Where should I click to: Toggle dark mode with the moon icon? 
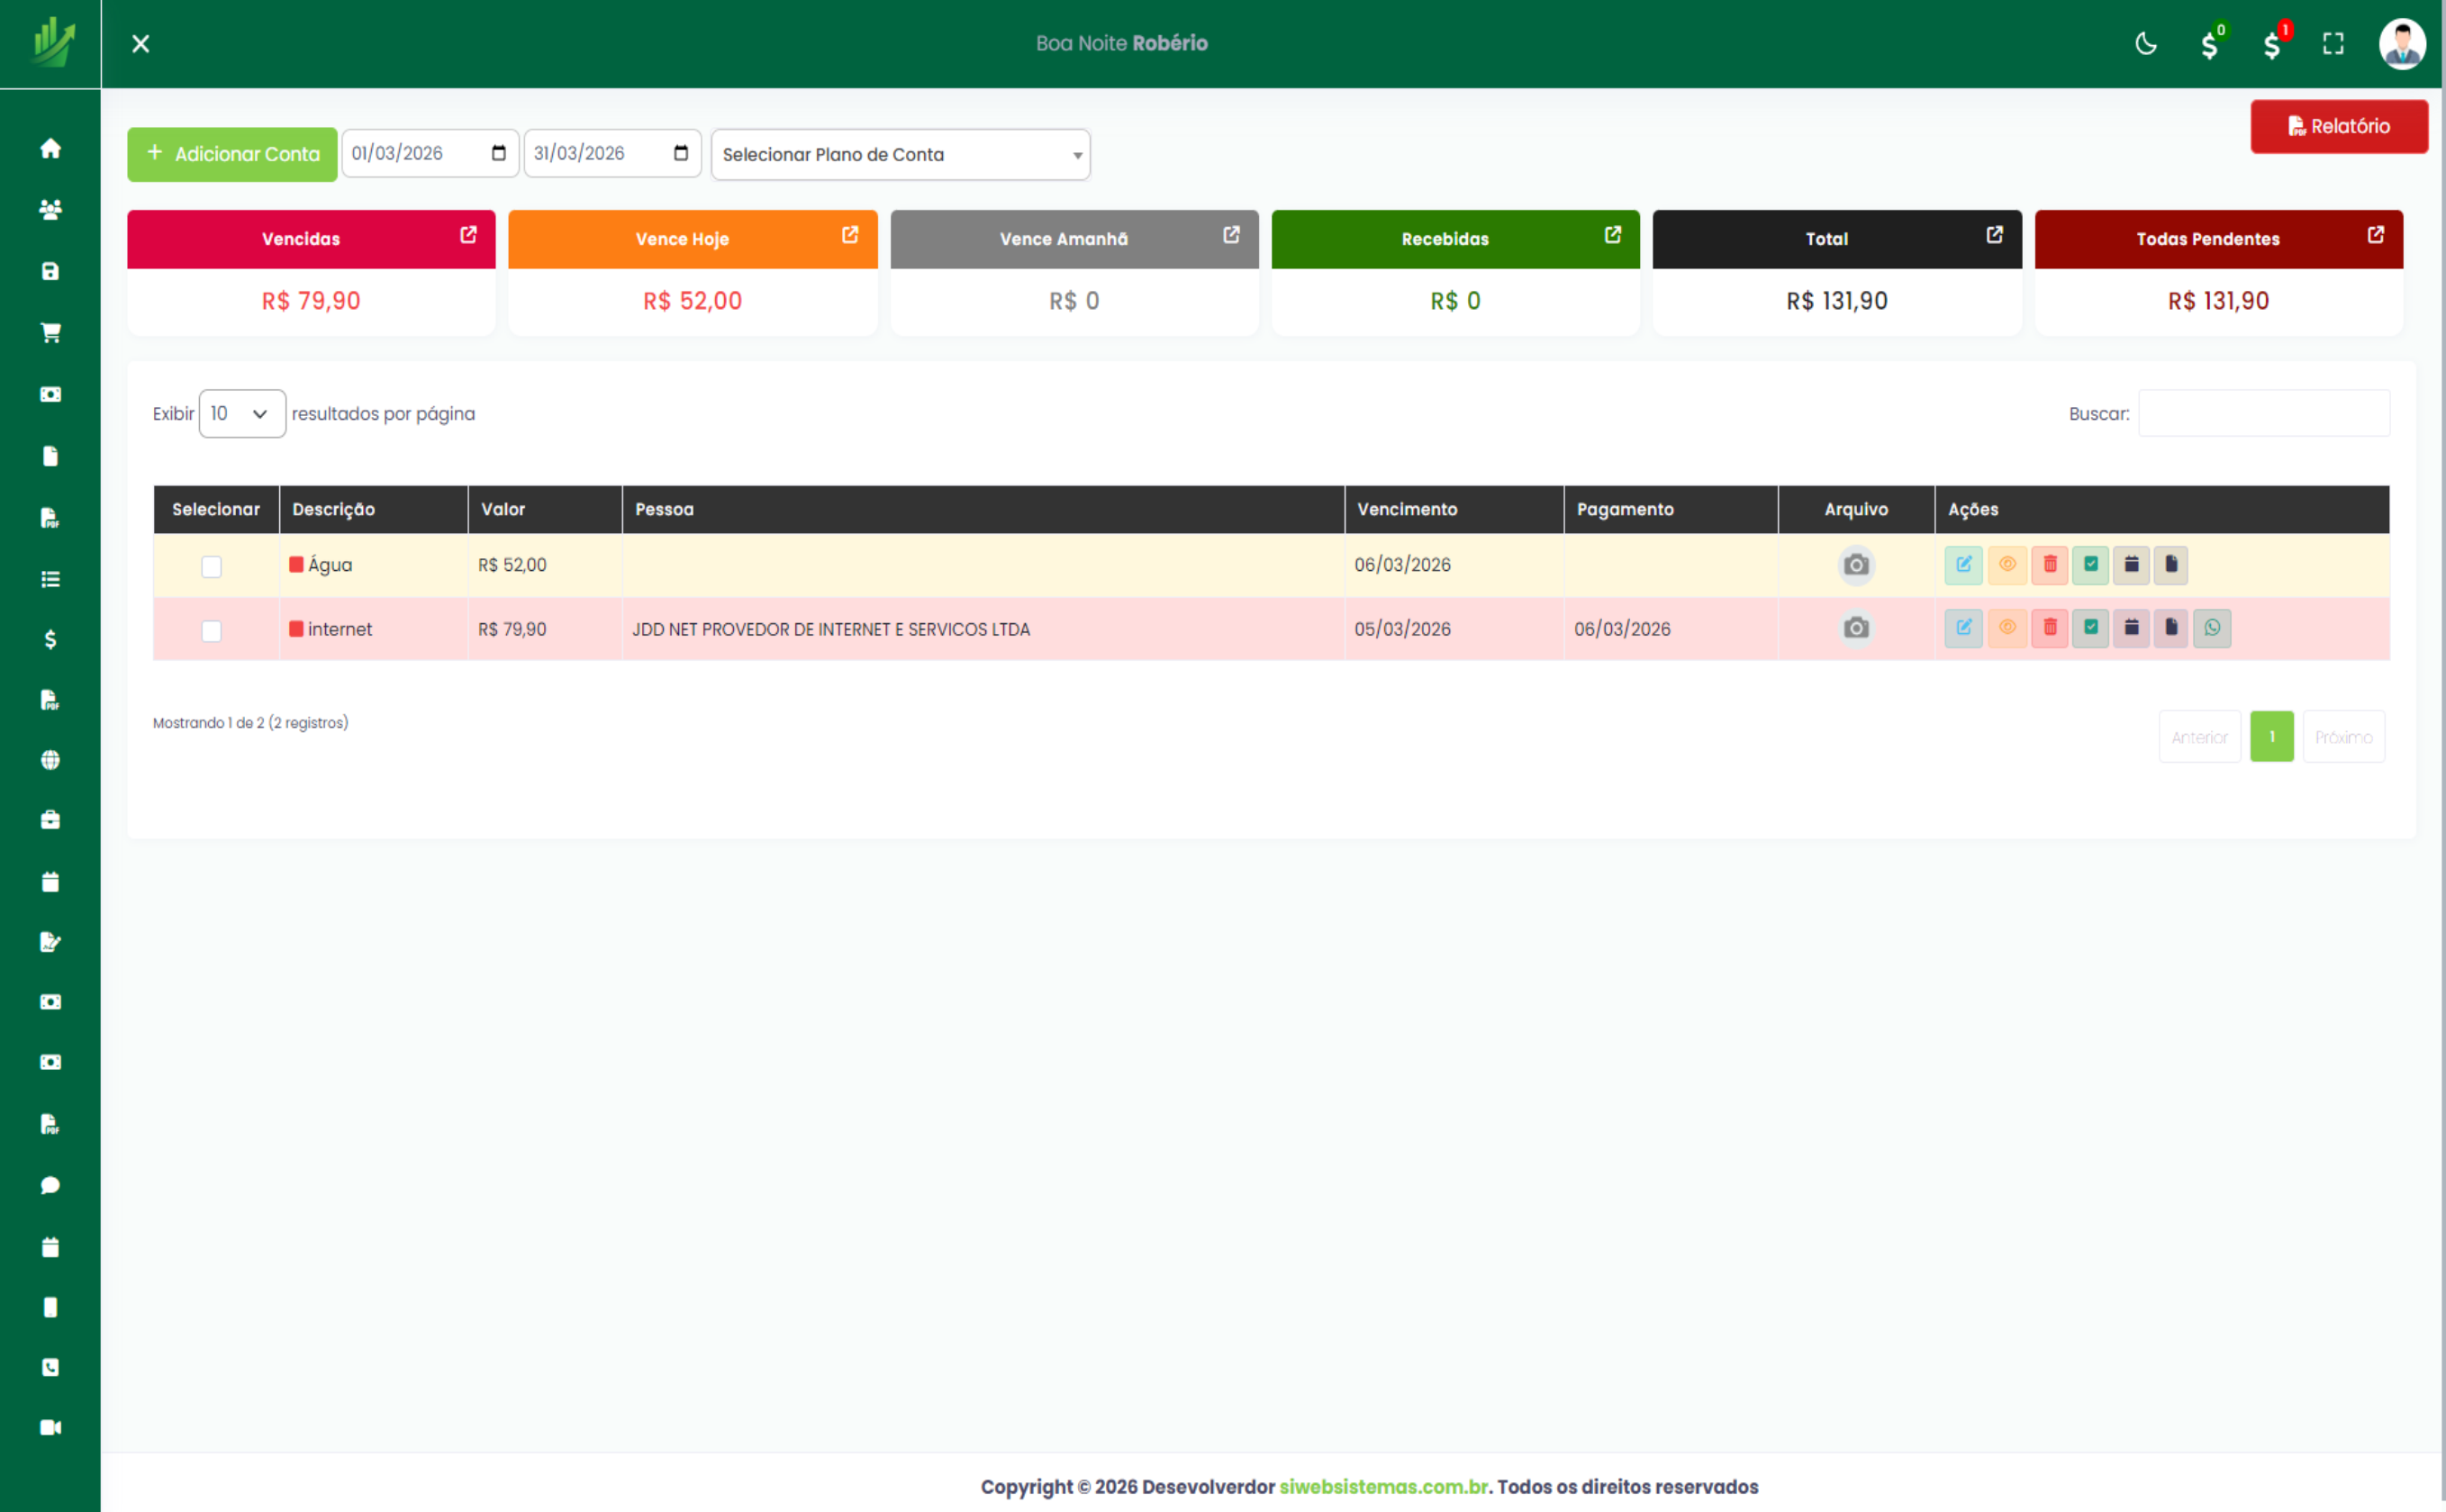coord(2146,44)
